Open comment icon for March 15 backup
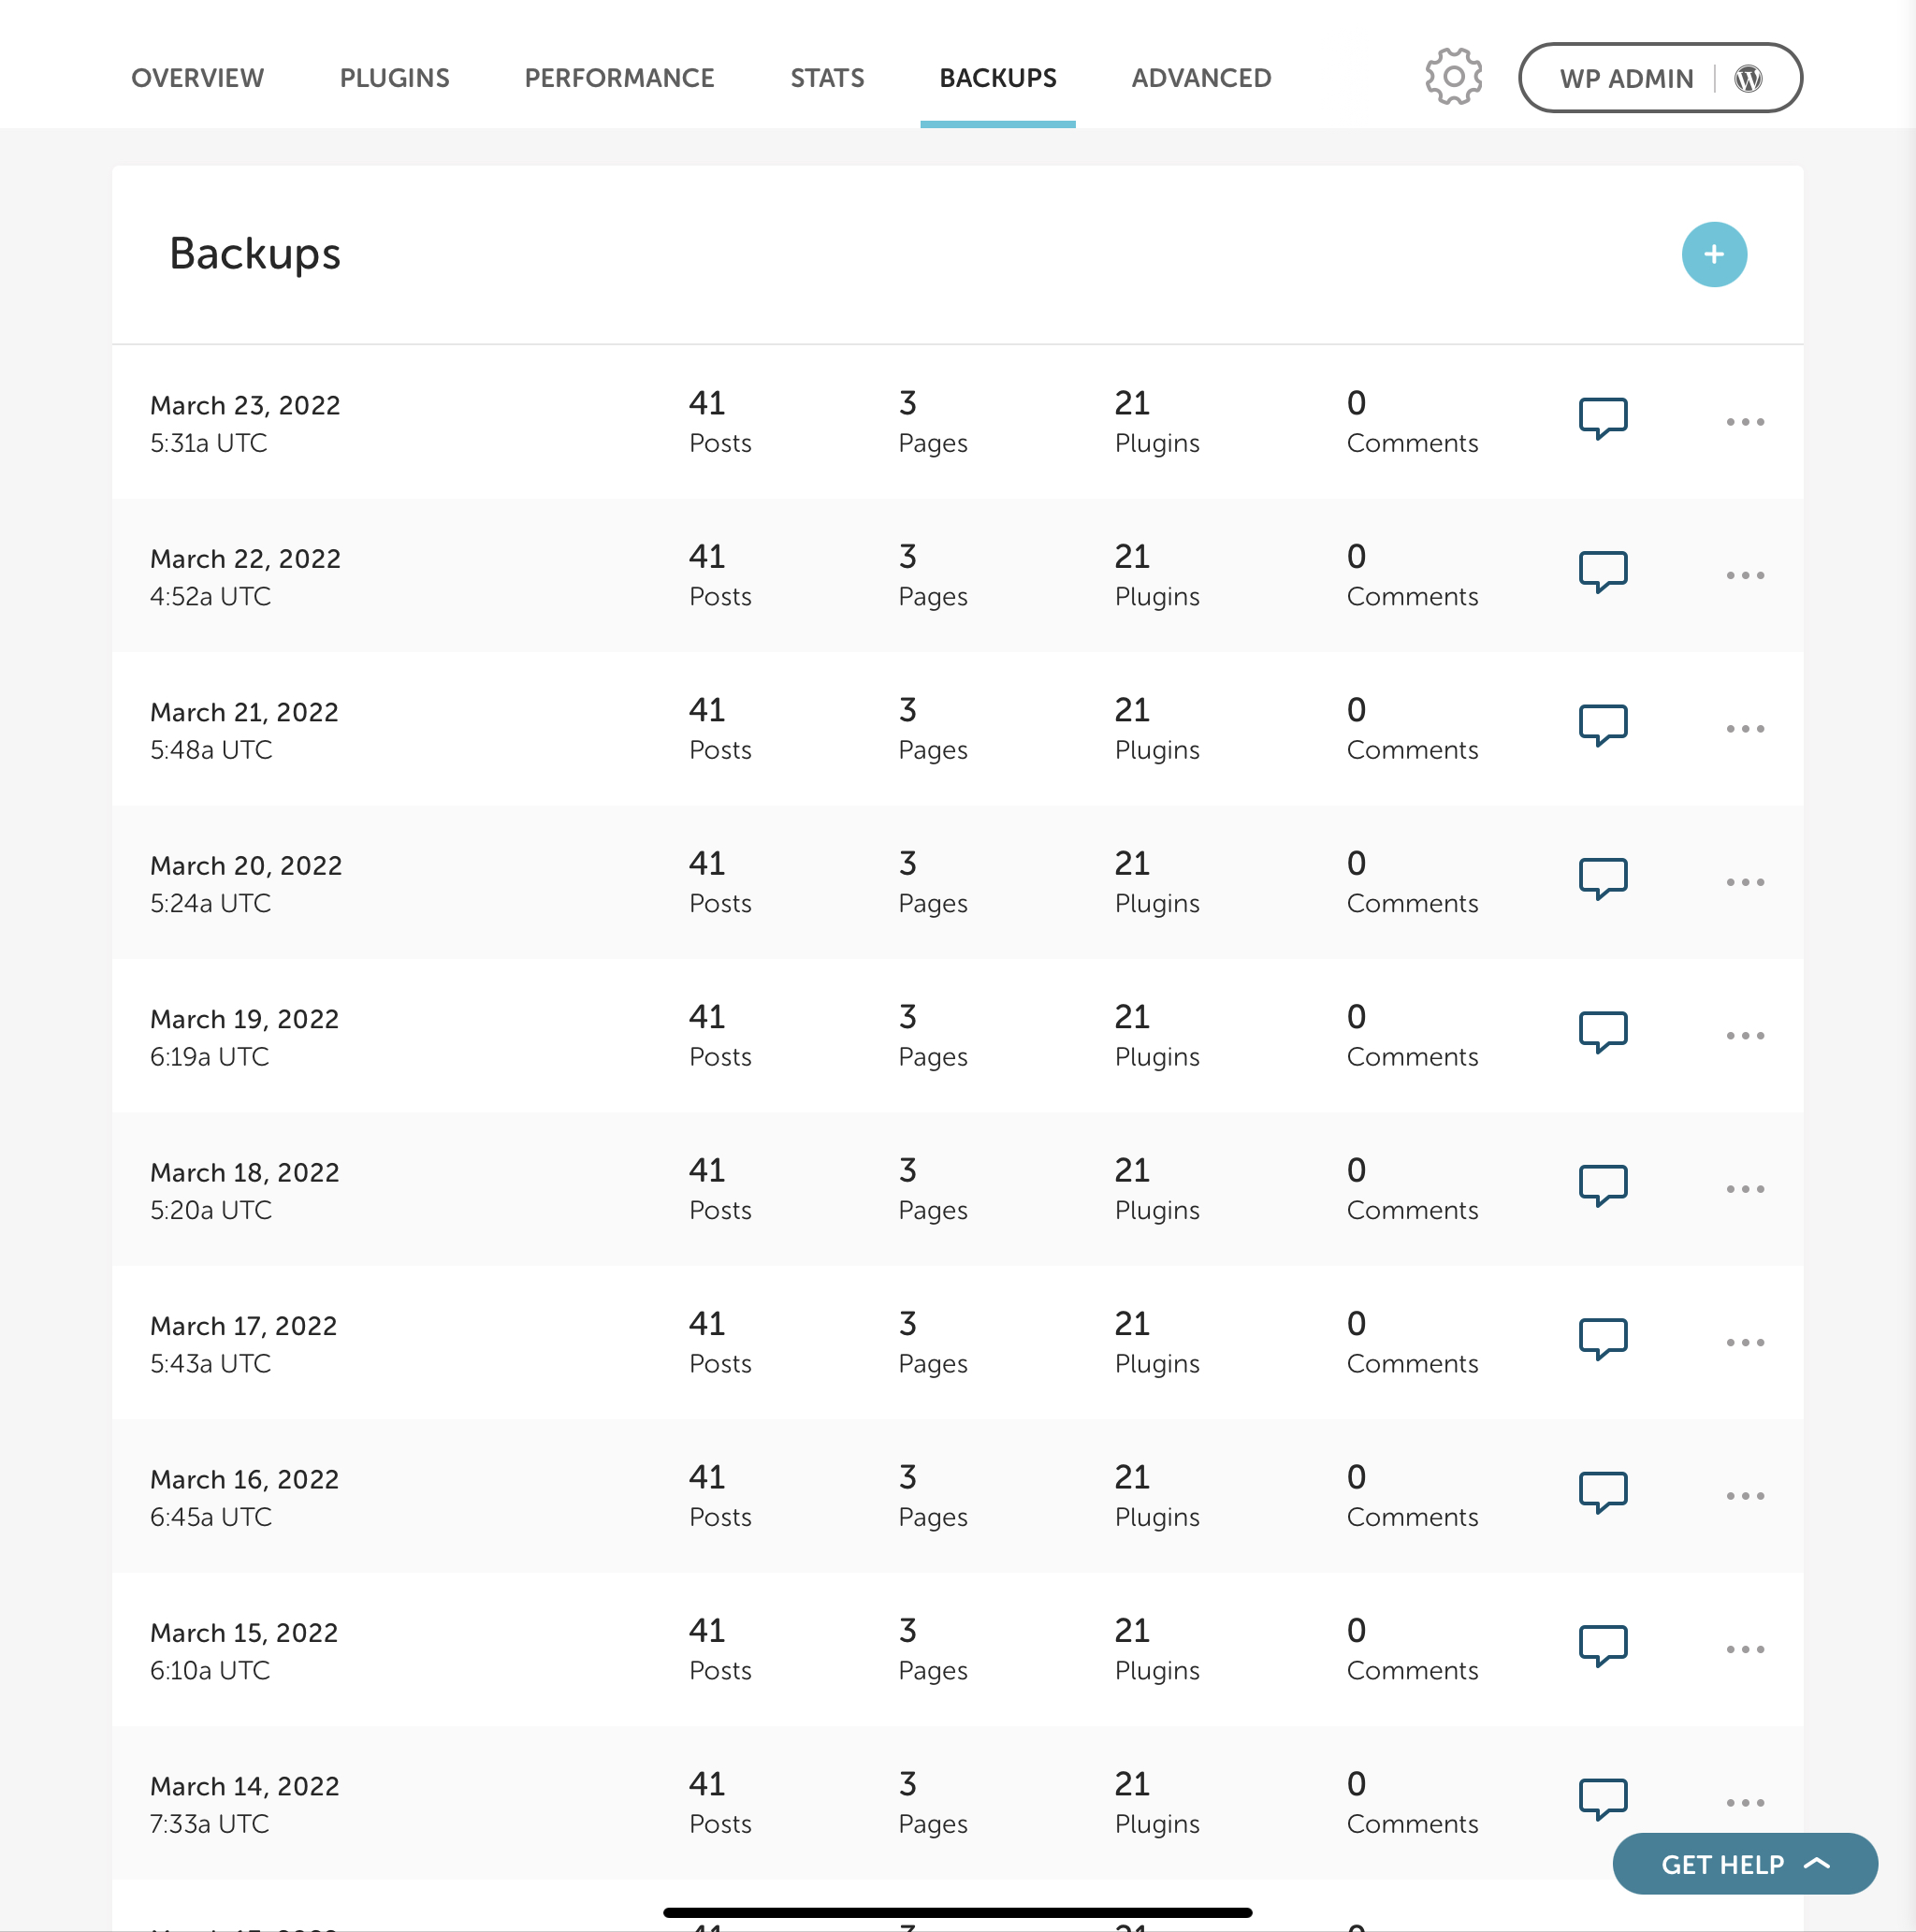This screenshot has height=1932, width=1916. [1602, 1647]
